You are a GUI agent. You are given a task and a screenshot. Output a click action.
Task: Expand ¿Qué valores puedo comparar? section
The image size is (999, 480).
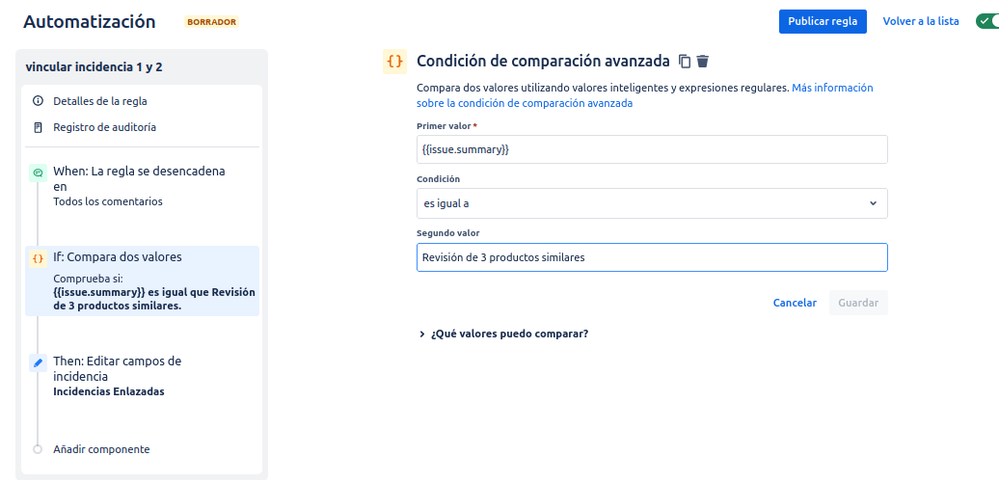[x=503, y=334]
